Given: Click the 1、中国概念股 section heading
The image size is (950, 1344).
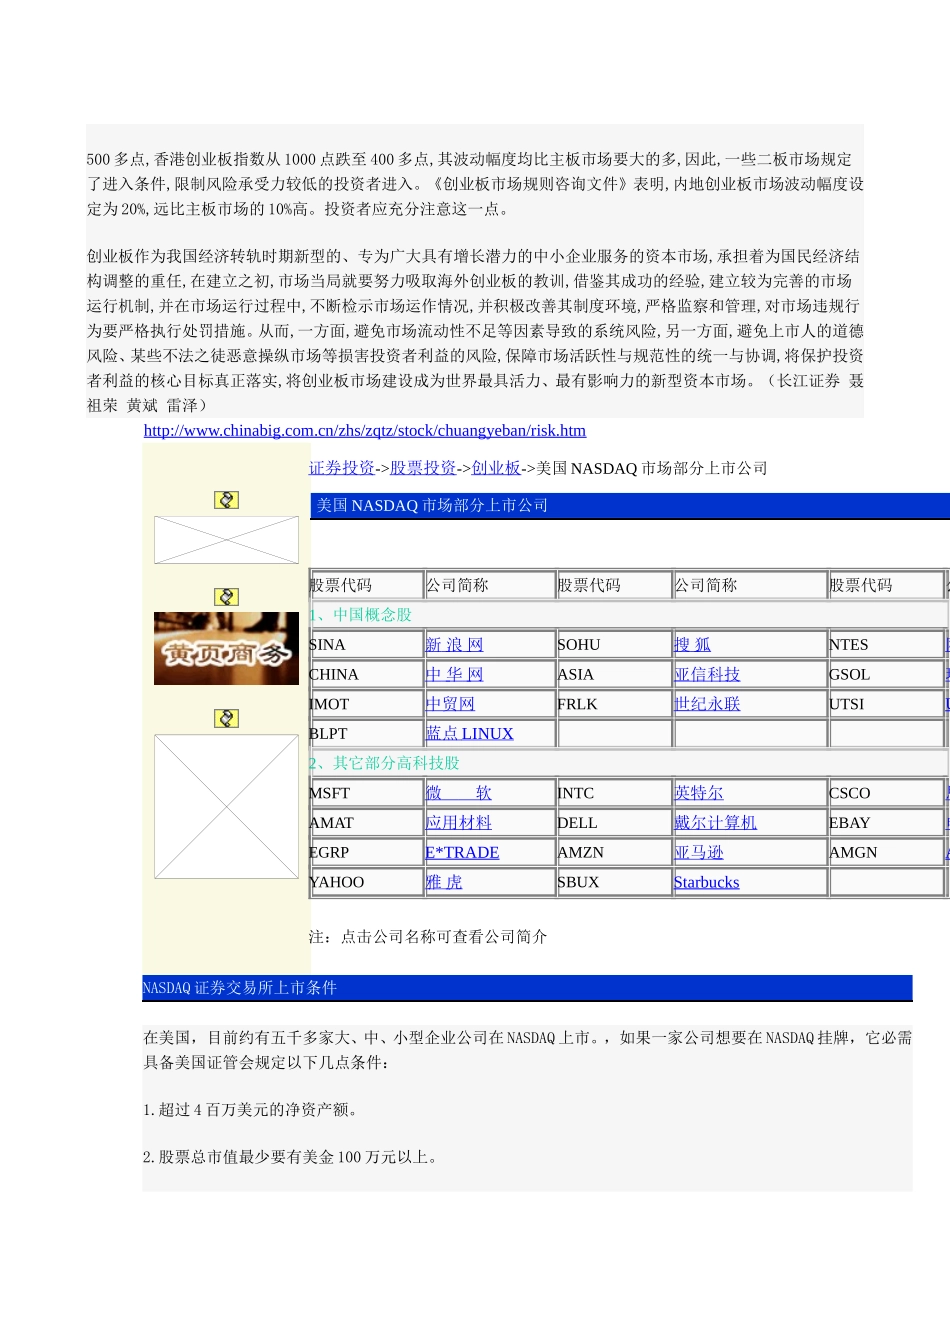Looking at the screenshot, I should pyautogui.click(x=360, y=615).
